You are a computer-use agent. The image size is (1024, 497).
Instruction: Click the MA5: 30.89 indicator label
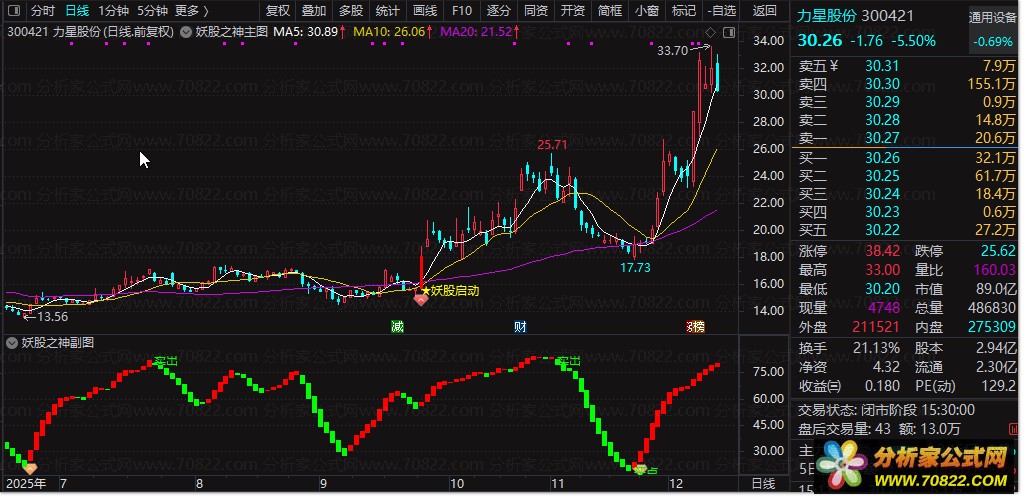click(x=306, y=31)
